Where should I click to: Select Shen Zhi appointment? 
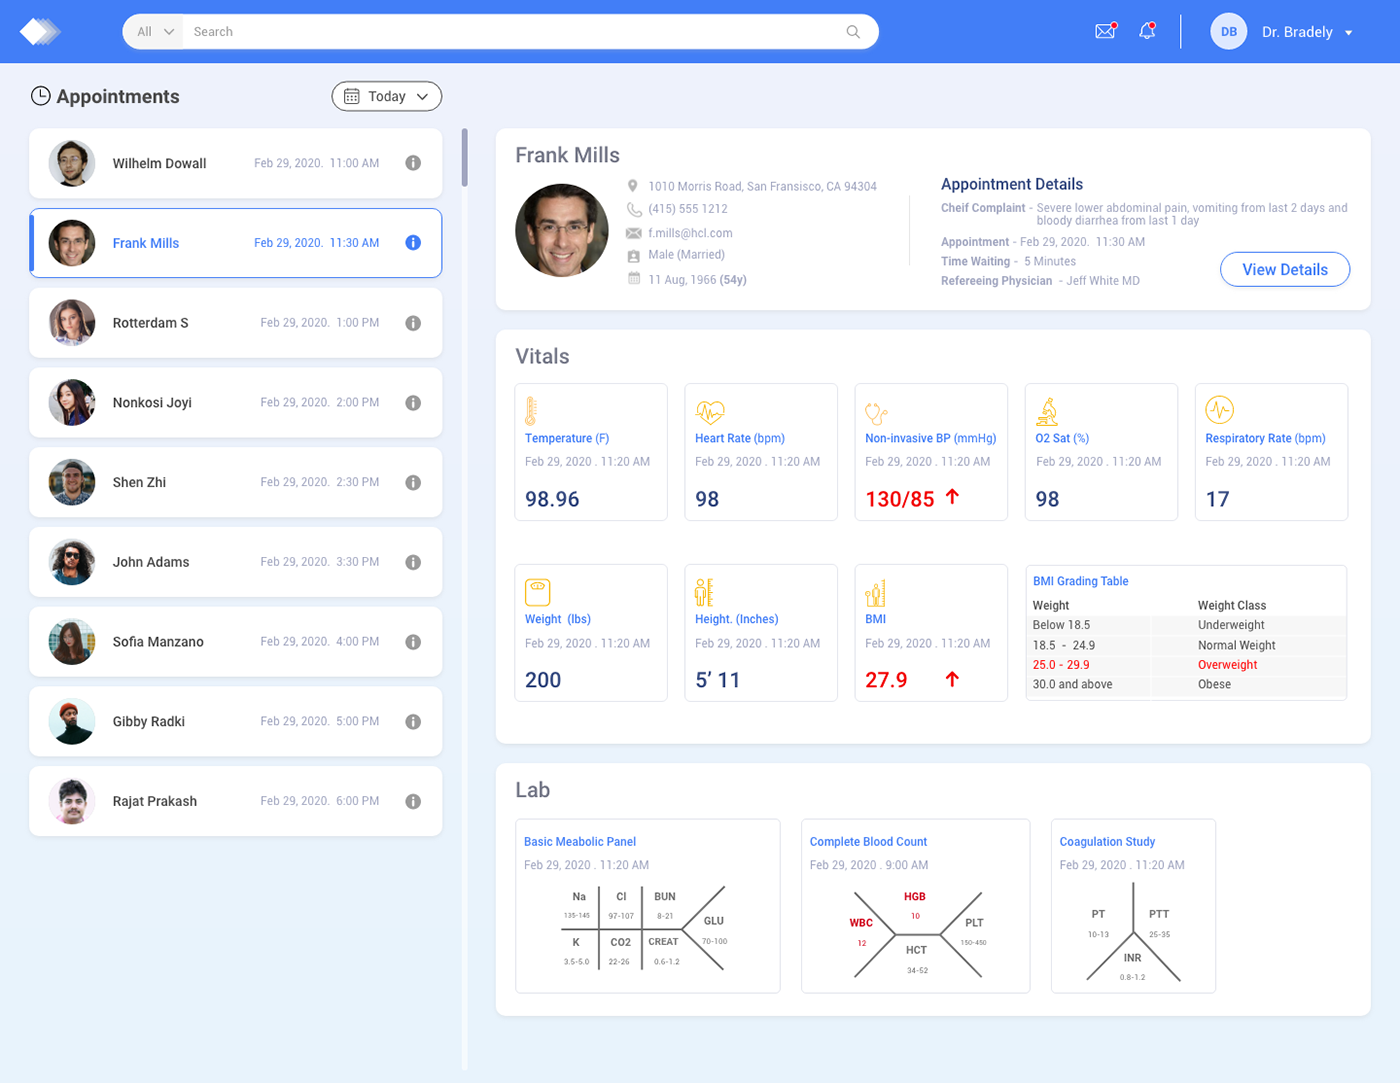[236, 482]
